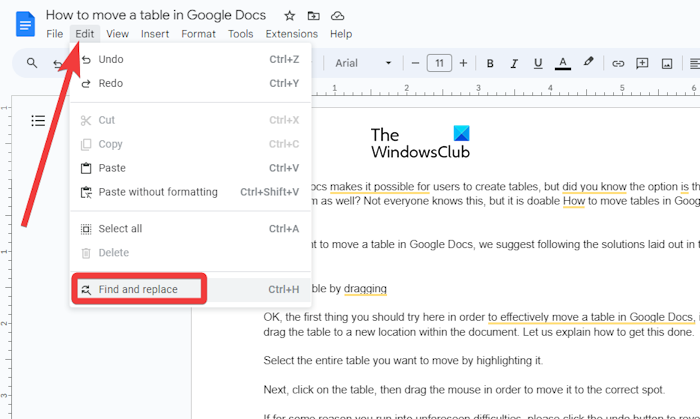
Task: Insert a link using the link icon
Action: (x=618, y=64)
